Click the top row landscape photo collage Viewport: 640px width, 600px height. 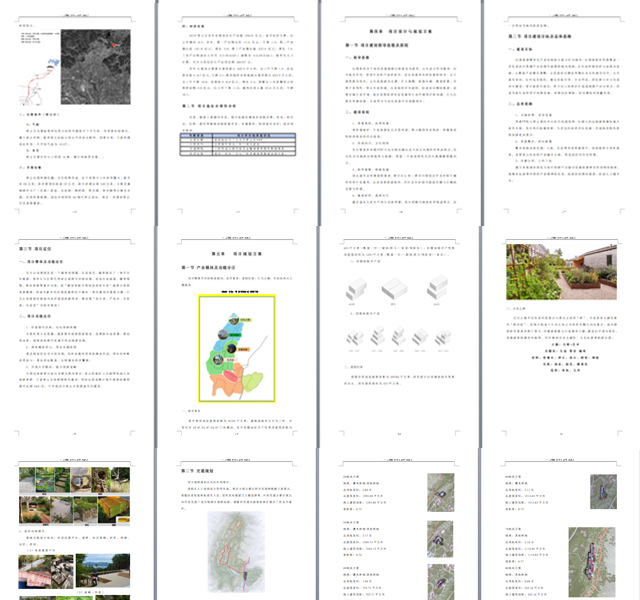point(74,480)
